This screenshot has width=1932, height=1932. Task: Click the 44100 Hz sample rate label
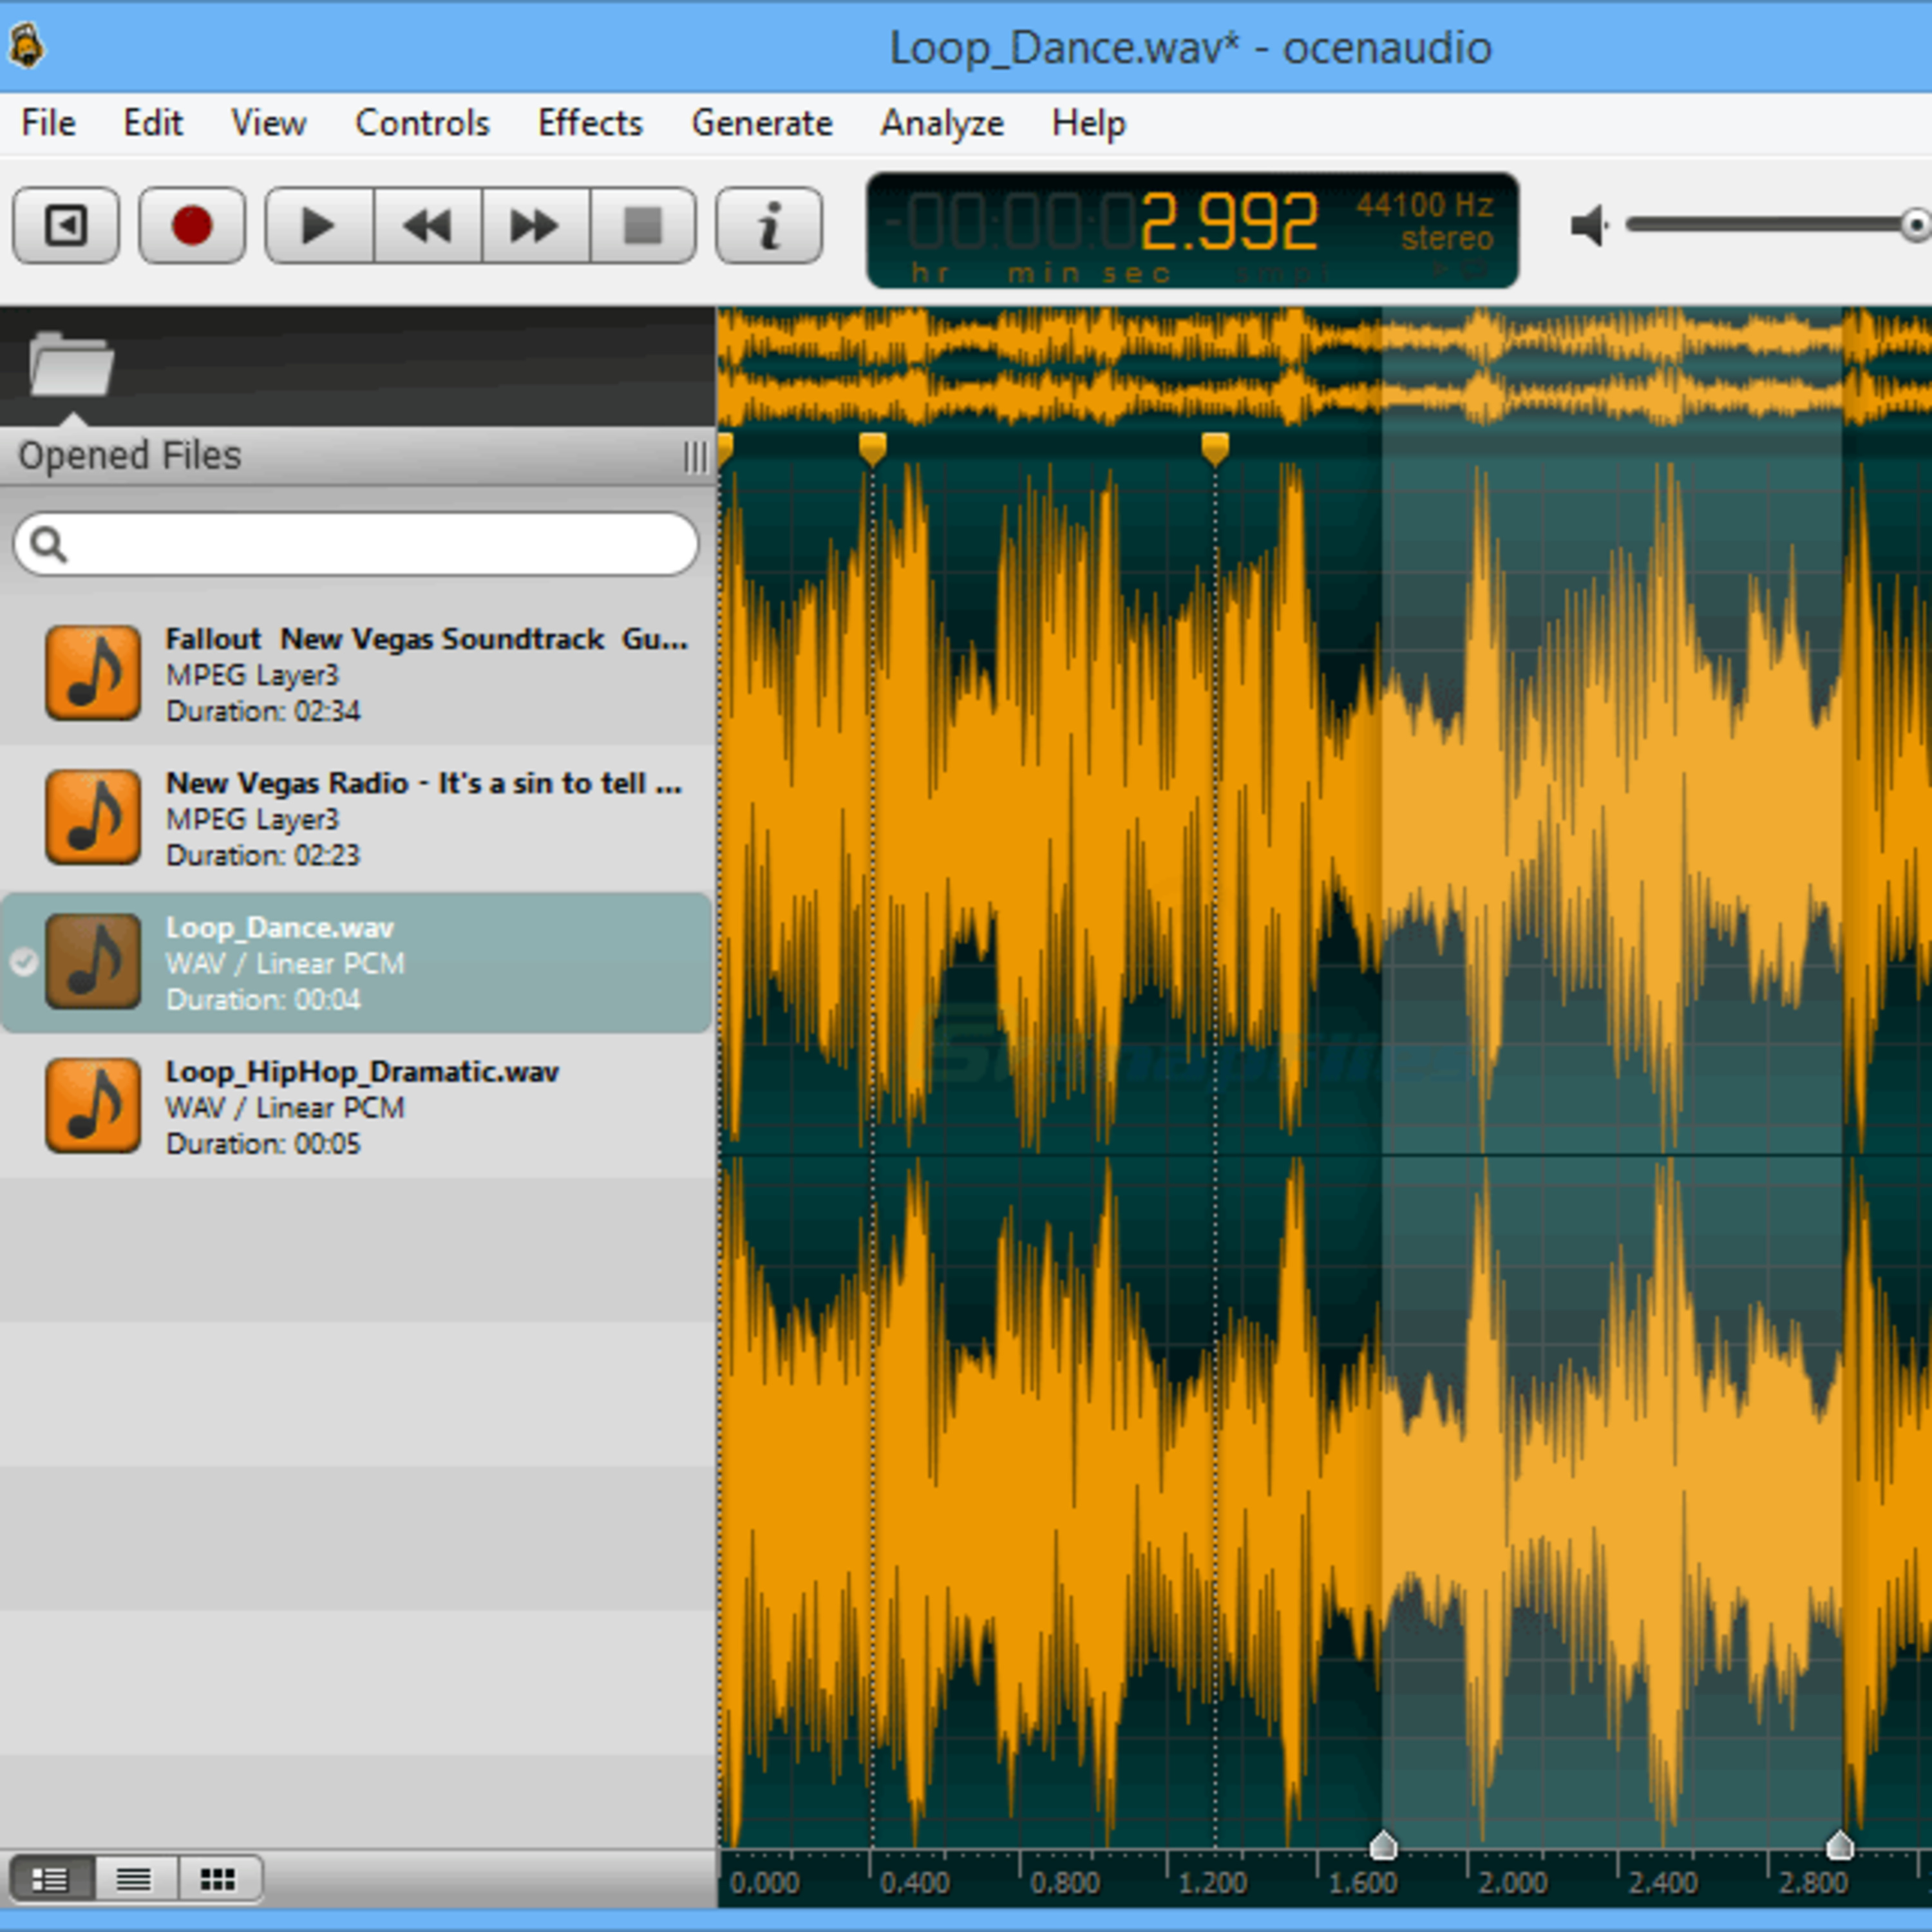[1424, 205]
